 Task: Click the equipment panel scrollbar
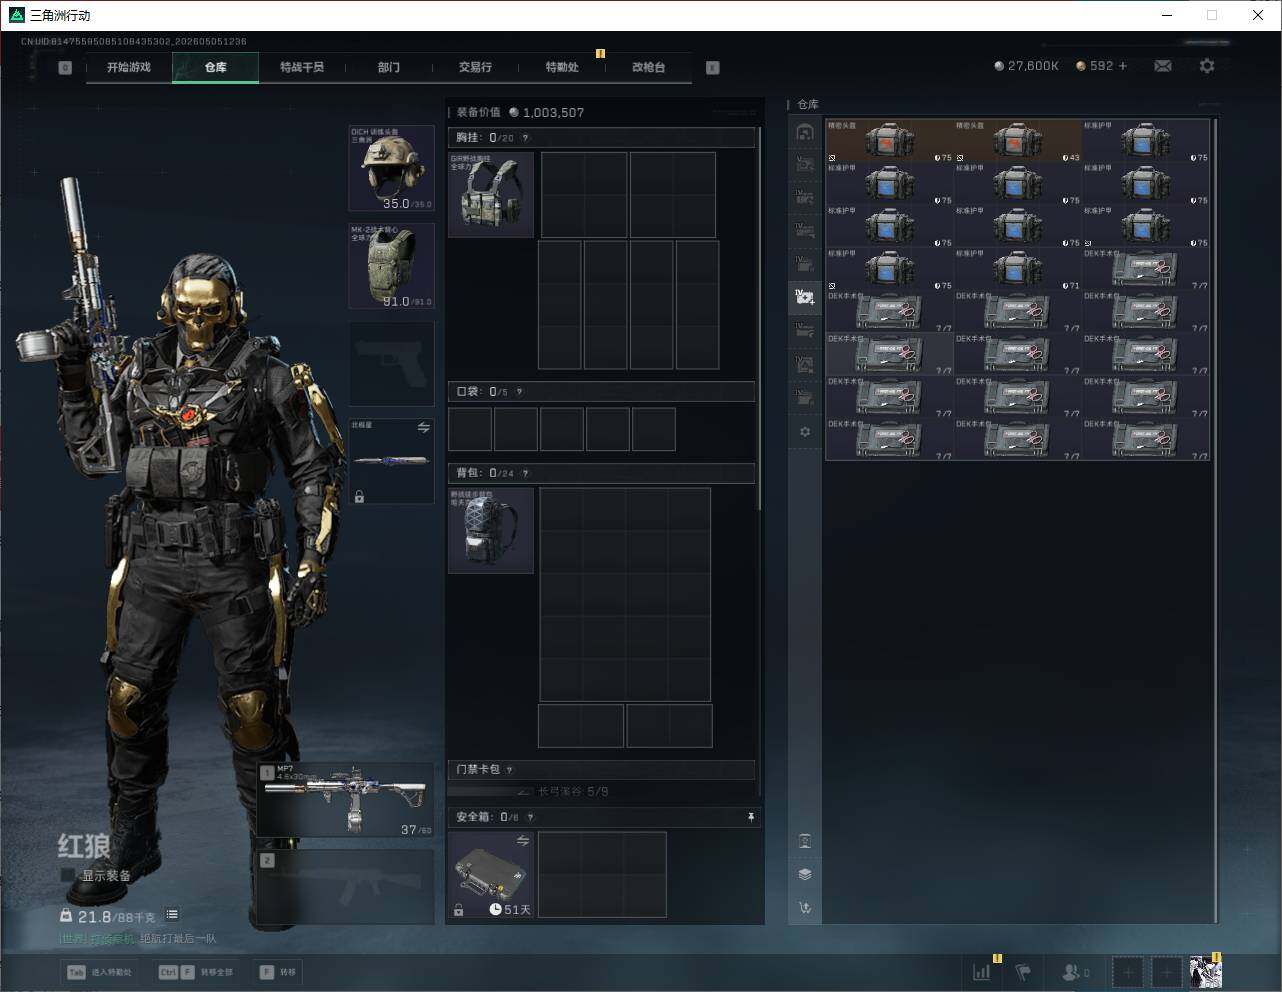(x=760, y=320)
